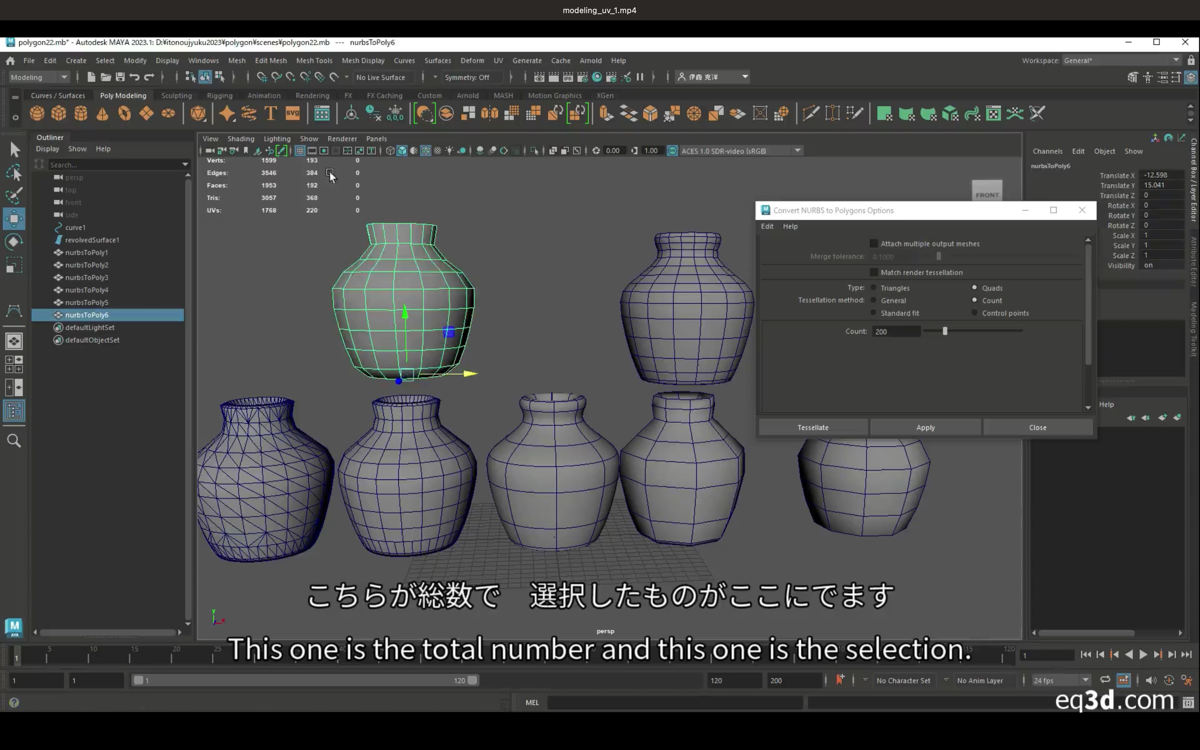Image resolution: width=1200 pixels, height=750 pixels.
Task: Switch to the Sculpting shelf tab
Action: tap(176, 96)
